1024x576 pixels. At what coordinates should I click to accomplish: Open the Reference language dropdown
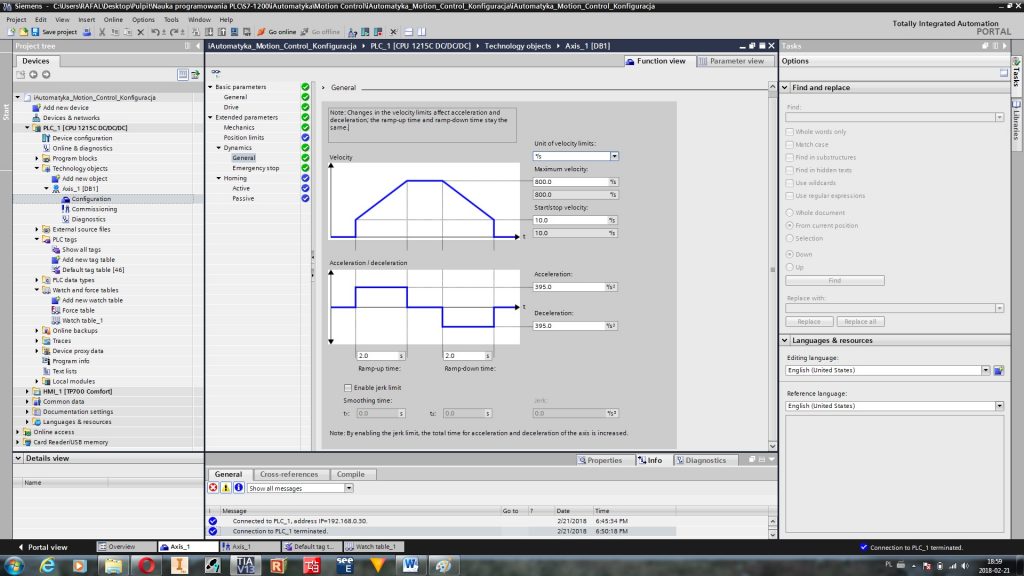pos(999,406)
